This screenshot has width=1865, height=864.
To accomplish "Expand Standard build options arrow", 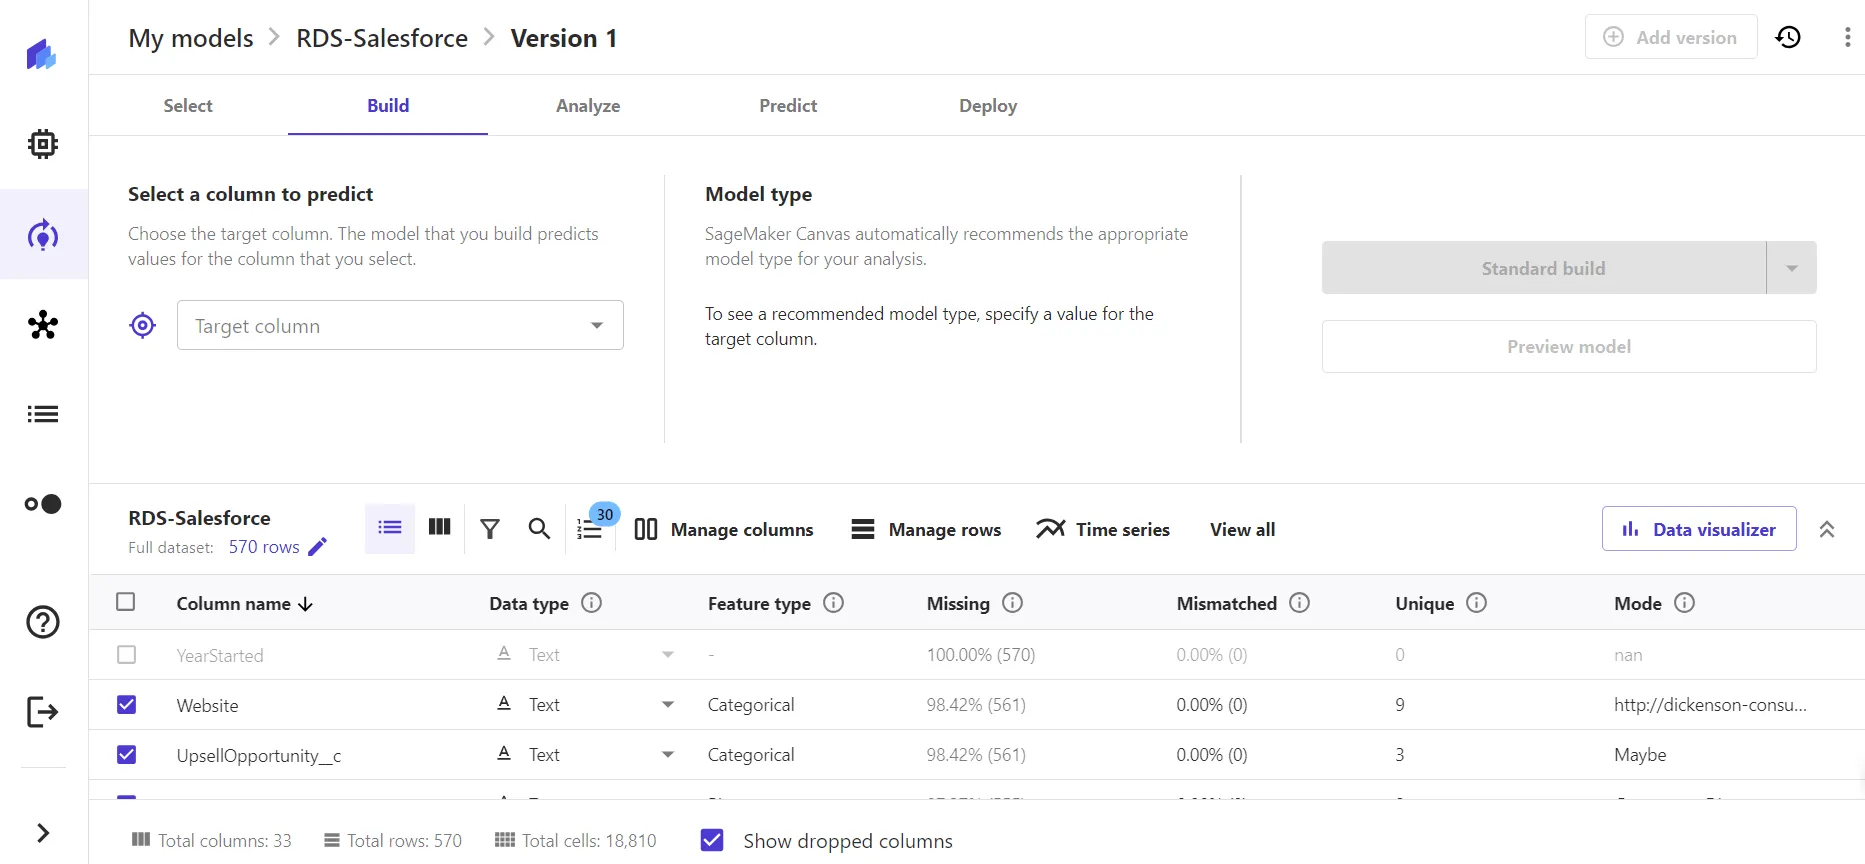I will (1791, 268).
